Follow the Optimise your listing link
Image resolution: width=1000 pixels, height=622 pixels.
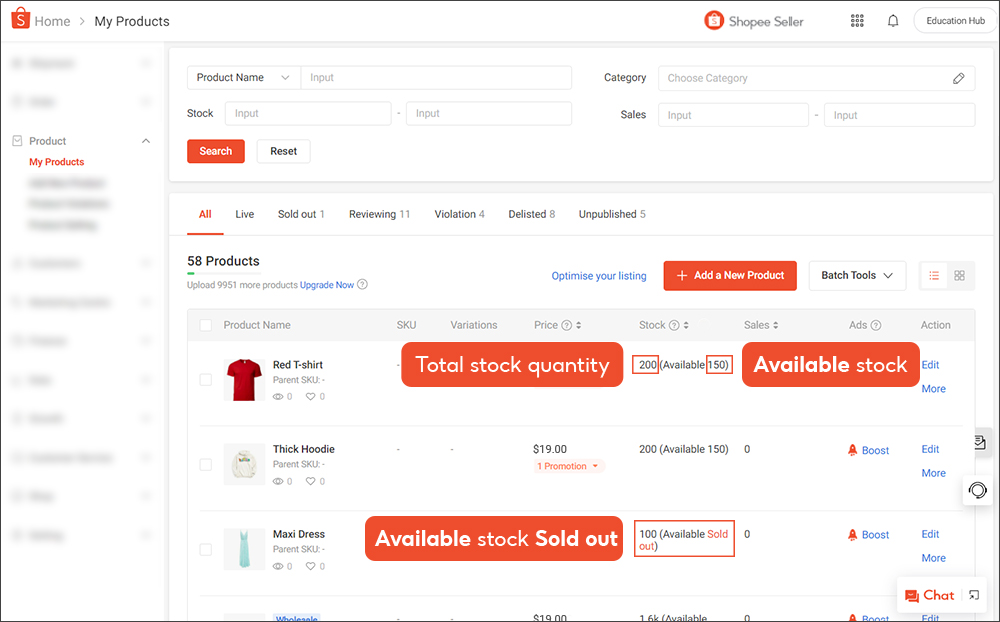click(599, 276)
